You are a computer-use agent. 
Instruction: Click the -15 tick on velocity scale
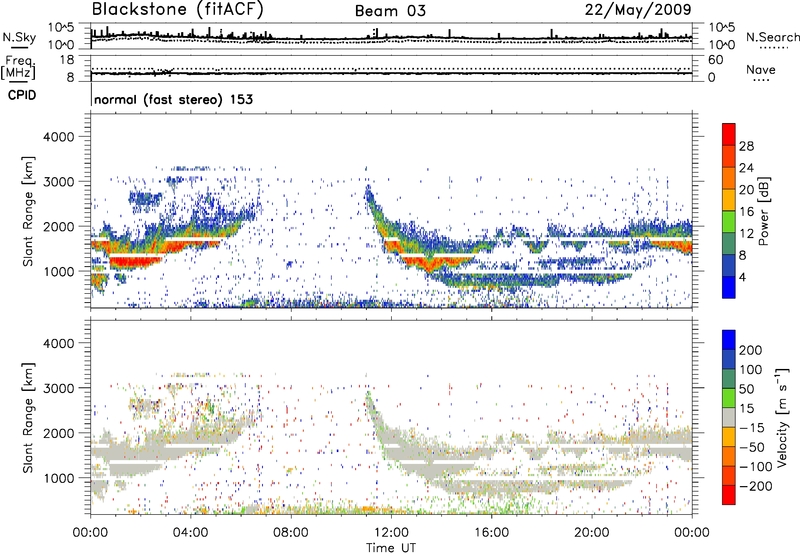751,428
